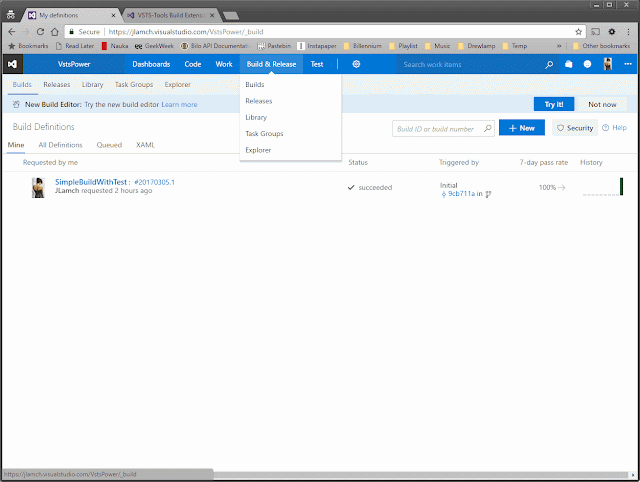
Task: Open the Playlist bookmarks folder
Action: click(403, 46)
